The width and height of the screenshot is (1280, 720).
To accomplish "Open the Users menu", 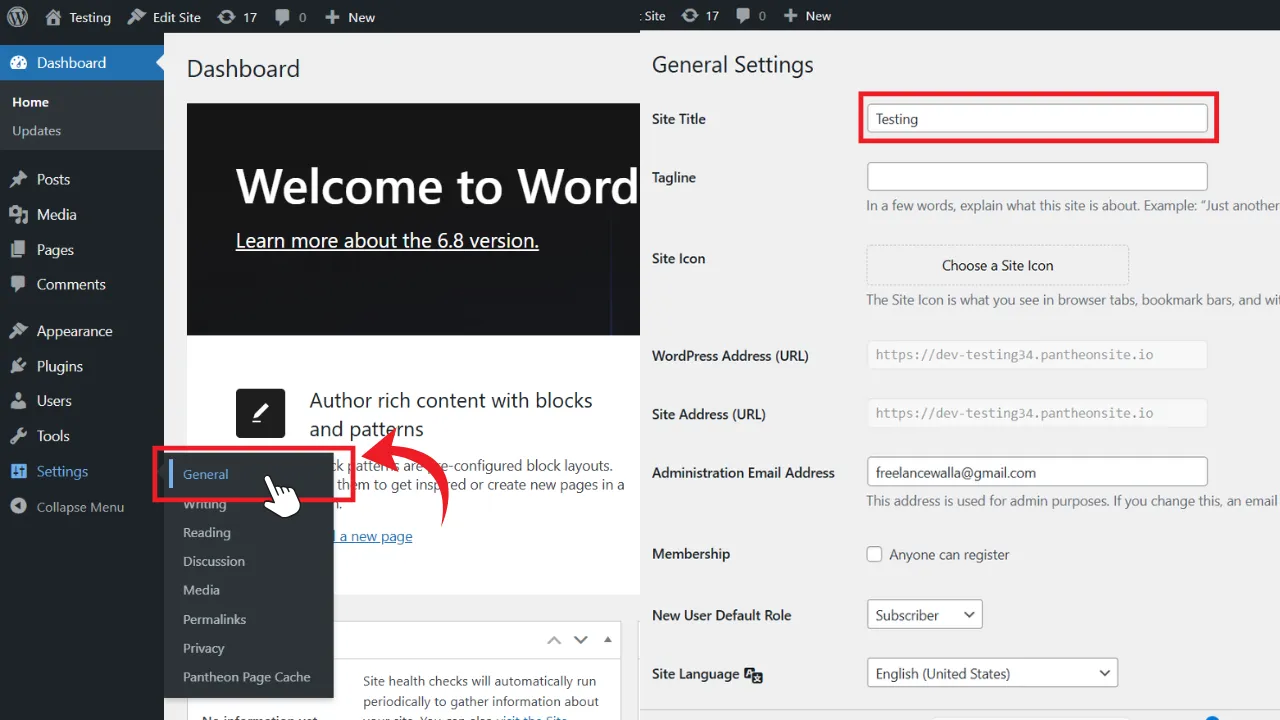I will tap(54, 401).
